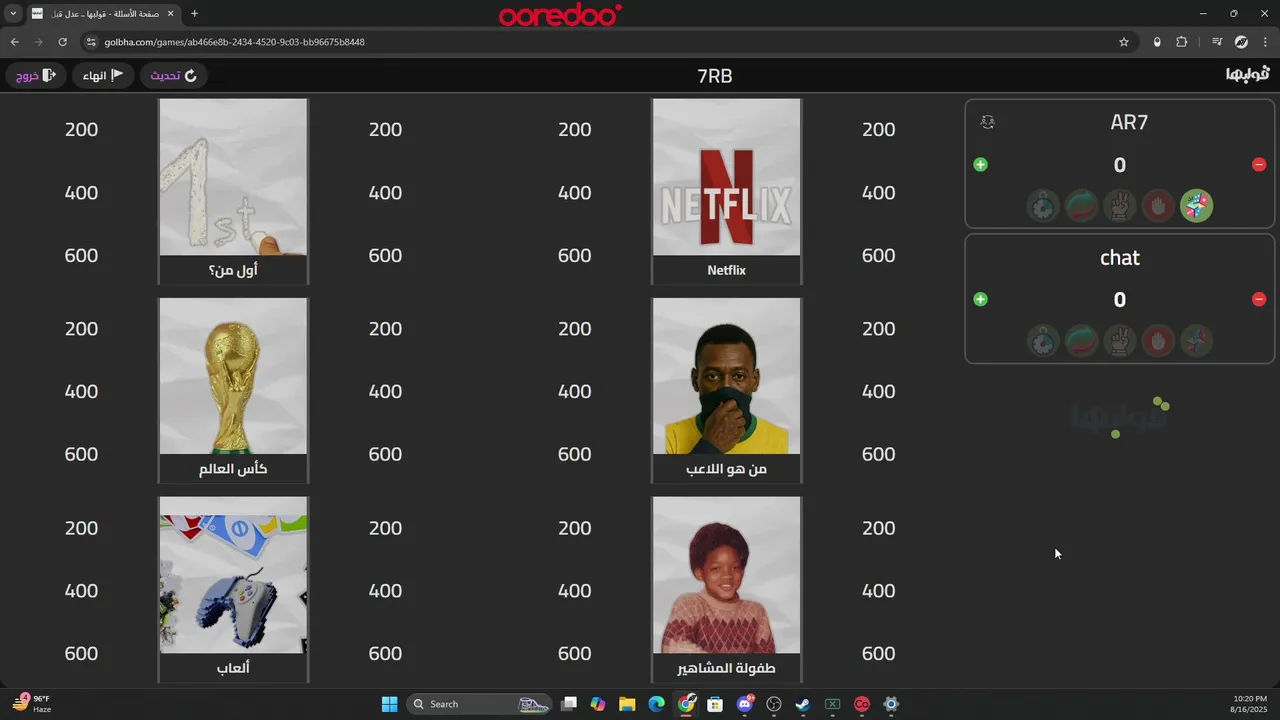Open a new browser tab

click(194, 14)
